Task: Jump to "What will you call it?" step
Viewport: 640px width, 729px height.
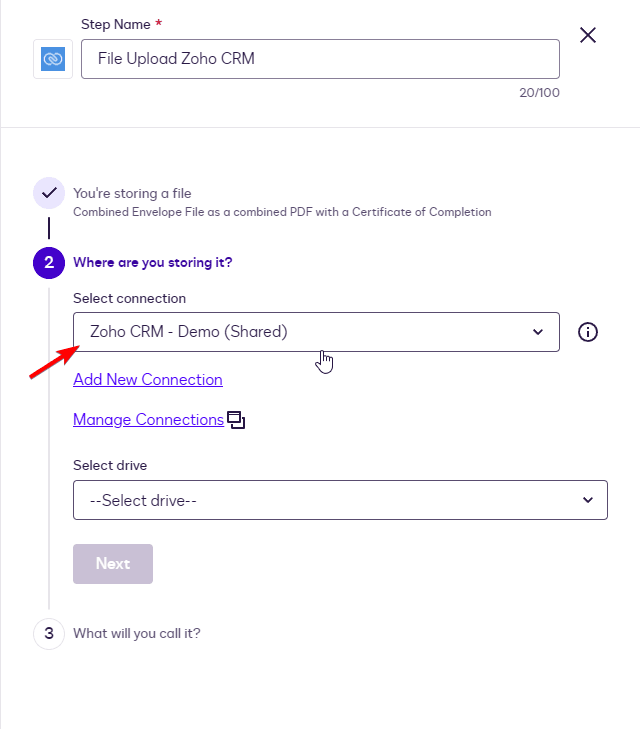Action: [x=137, y=633]
